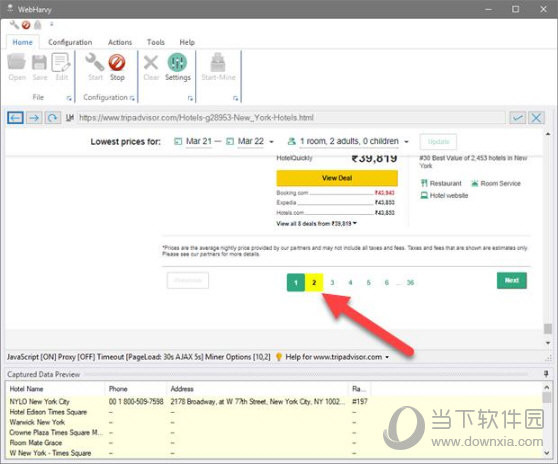The width and height of the screenshot is (558, 464).
Task: Click the browser pane vertical scrollbar thumb
Action: point(548,328)
